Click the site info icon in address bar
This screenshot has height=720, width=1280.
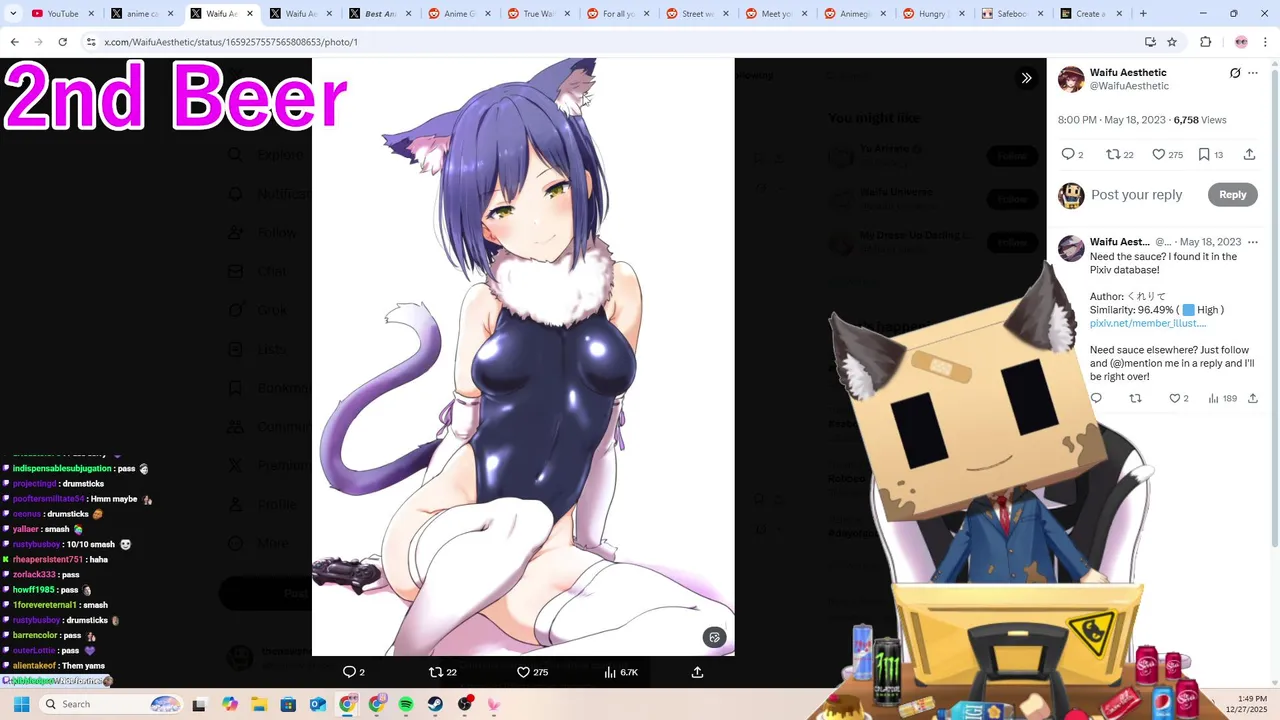coord(91,42)
